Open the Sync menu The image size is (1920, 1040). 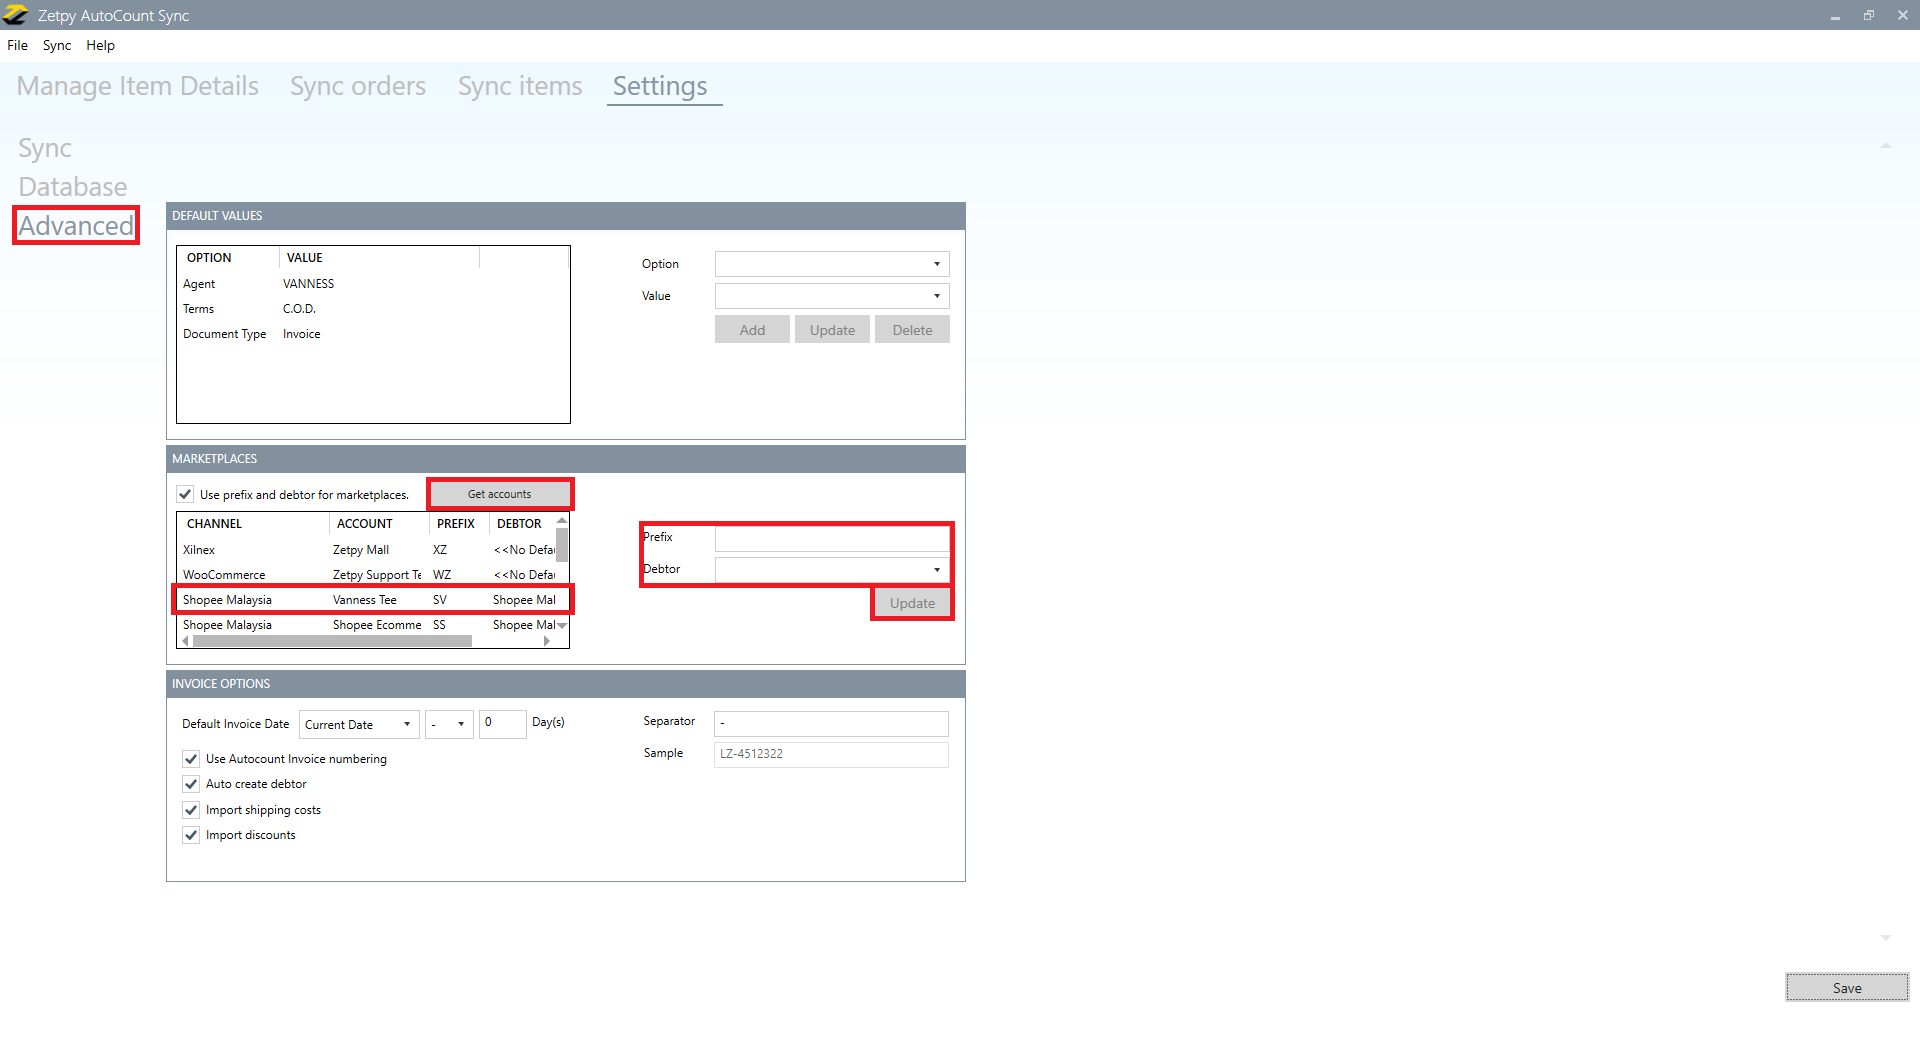[57, 45]
